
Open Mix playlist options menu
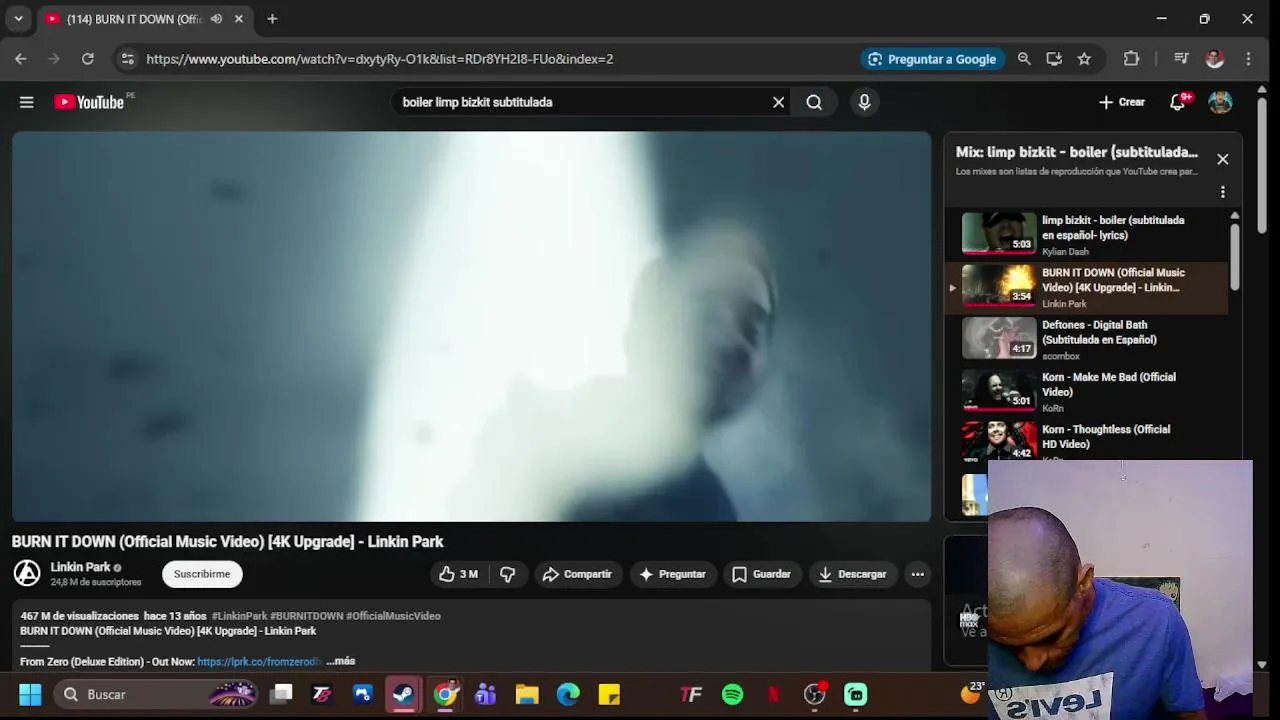(x=1222, y=192)
